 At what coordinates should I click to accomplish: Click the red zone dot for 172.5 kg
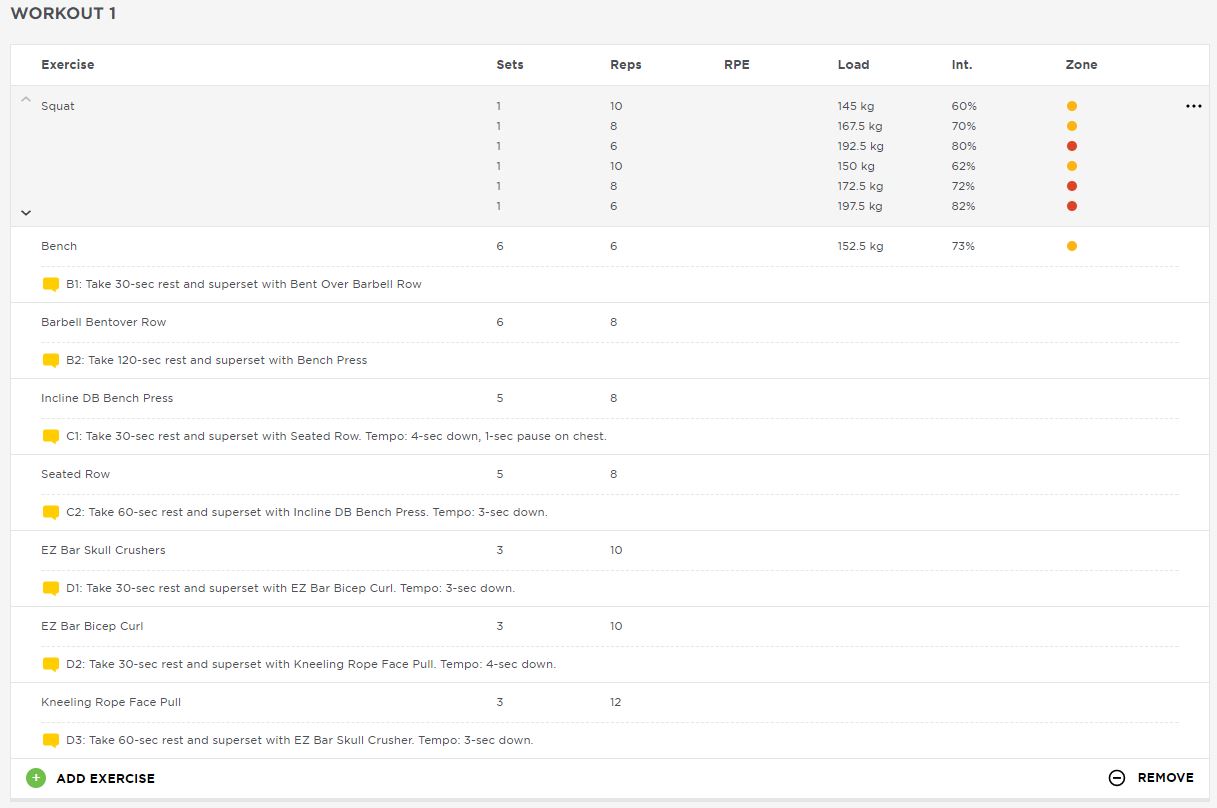pos(1072,186)
